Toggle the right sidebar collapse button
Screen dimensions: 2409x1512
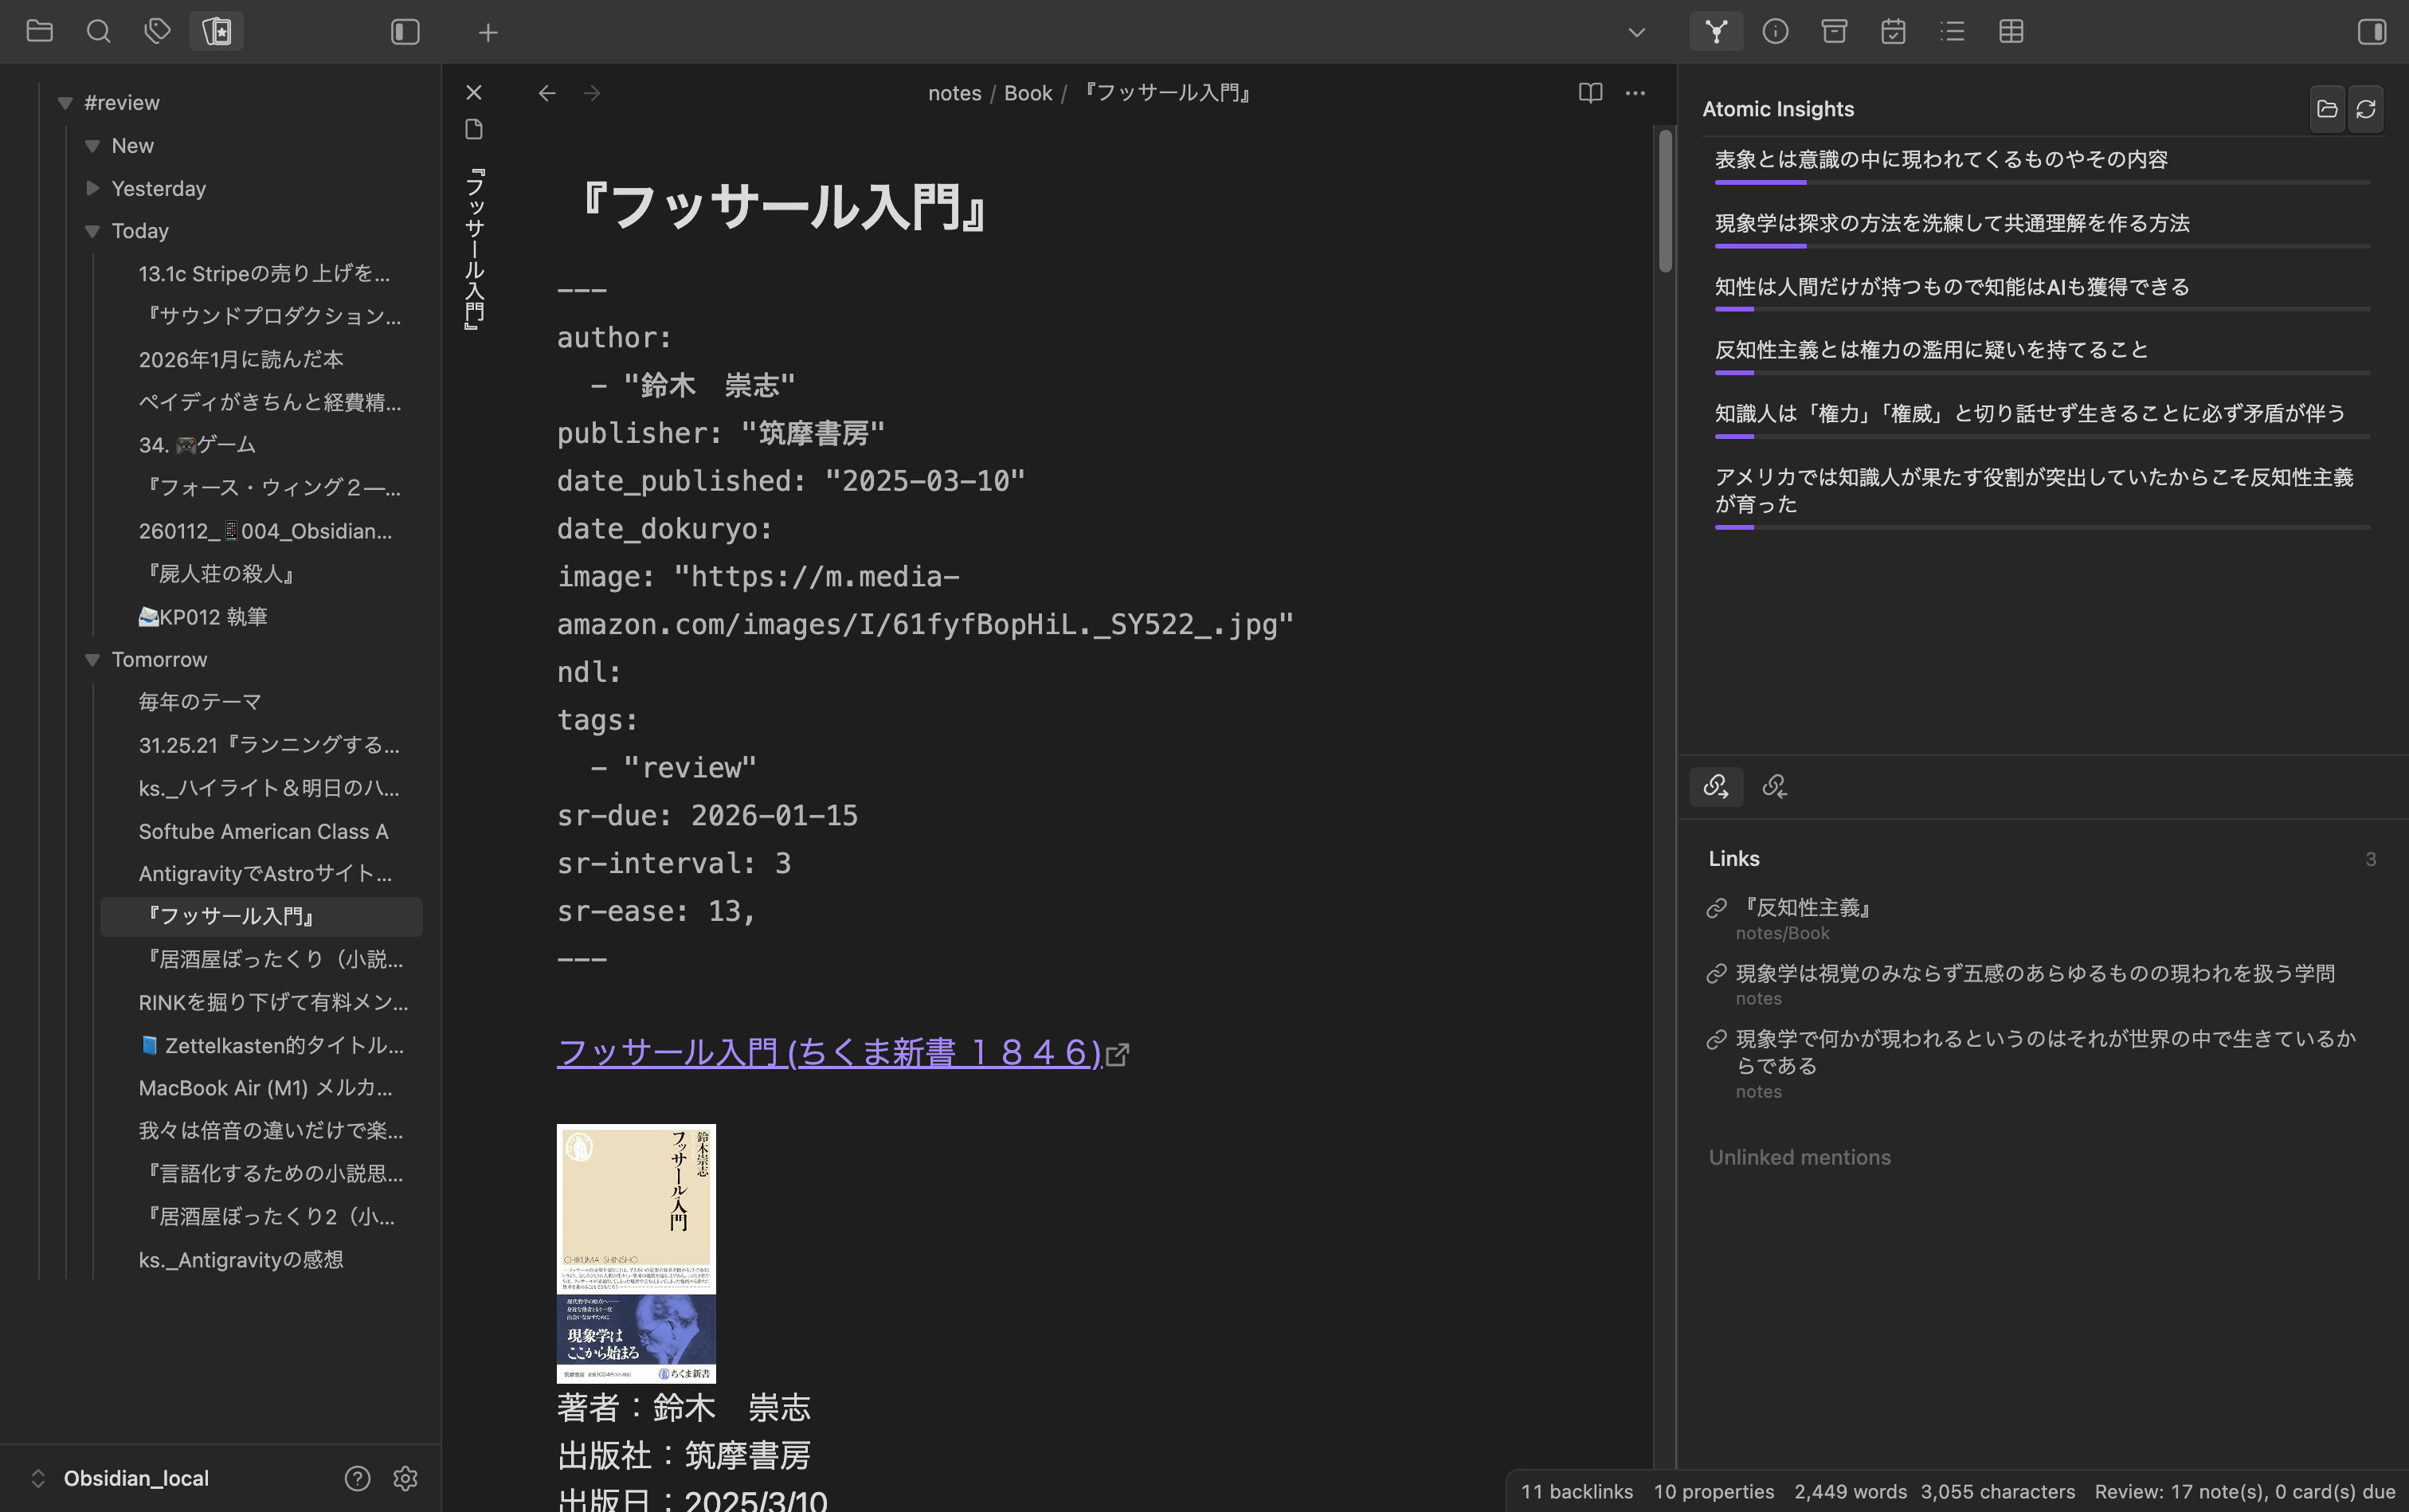coord(2372,32)
